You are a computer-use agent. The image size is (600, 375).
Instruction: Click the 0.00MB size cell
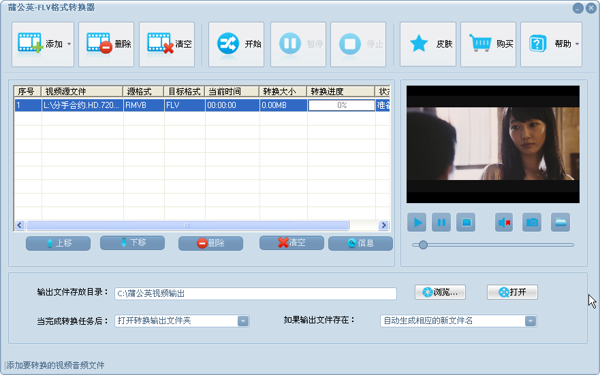[283, 105]
